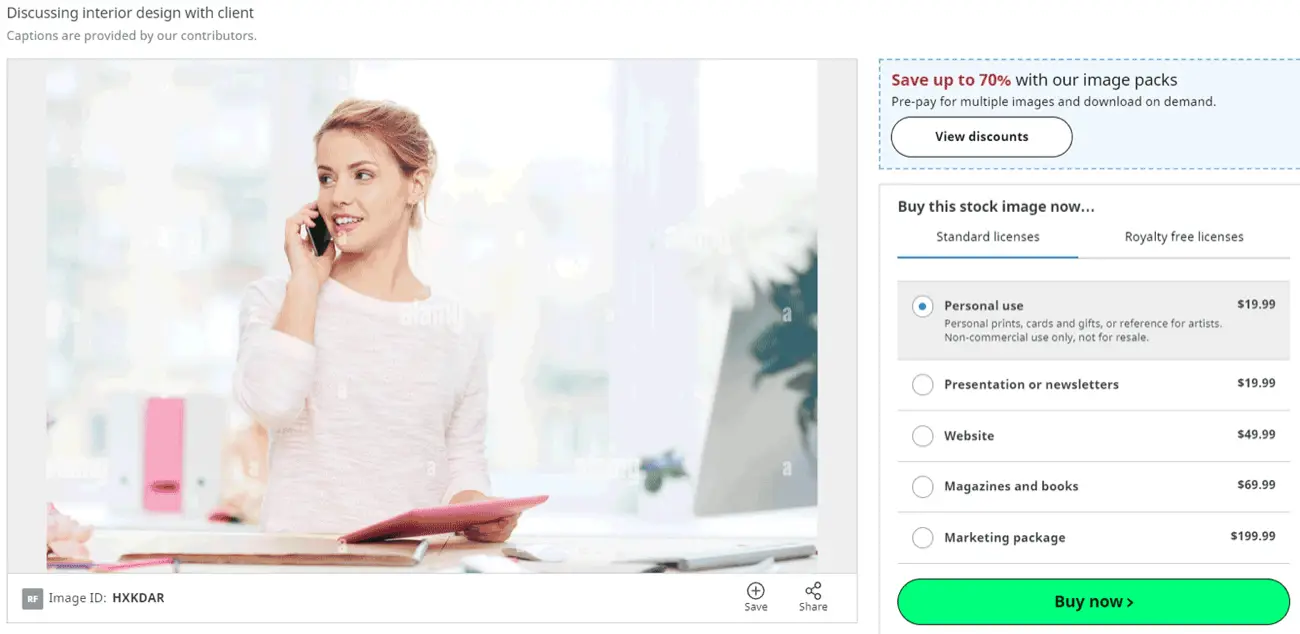Open the Royalty free licenses tab
The width and height of the screenshot is (1300, 634).
click(x=1183, y=237)
